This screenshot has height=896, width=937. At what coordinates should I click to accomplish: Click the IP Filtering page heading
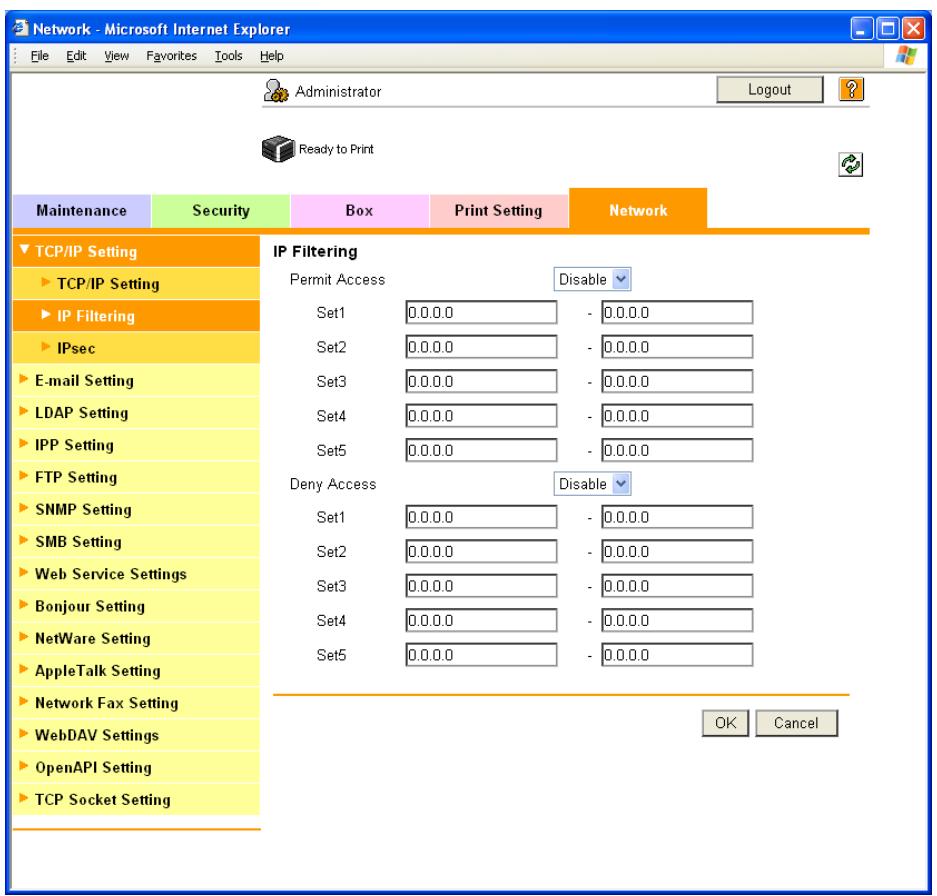tap(315, 252)
